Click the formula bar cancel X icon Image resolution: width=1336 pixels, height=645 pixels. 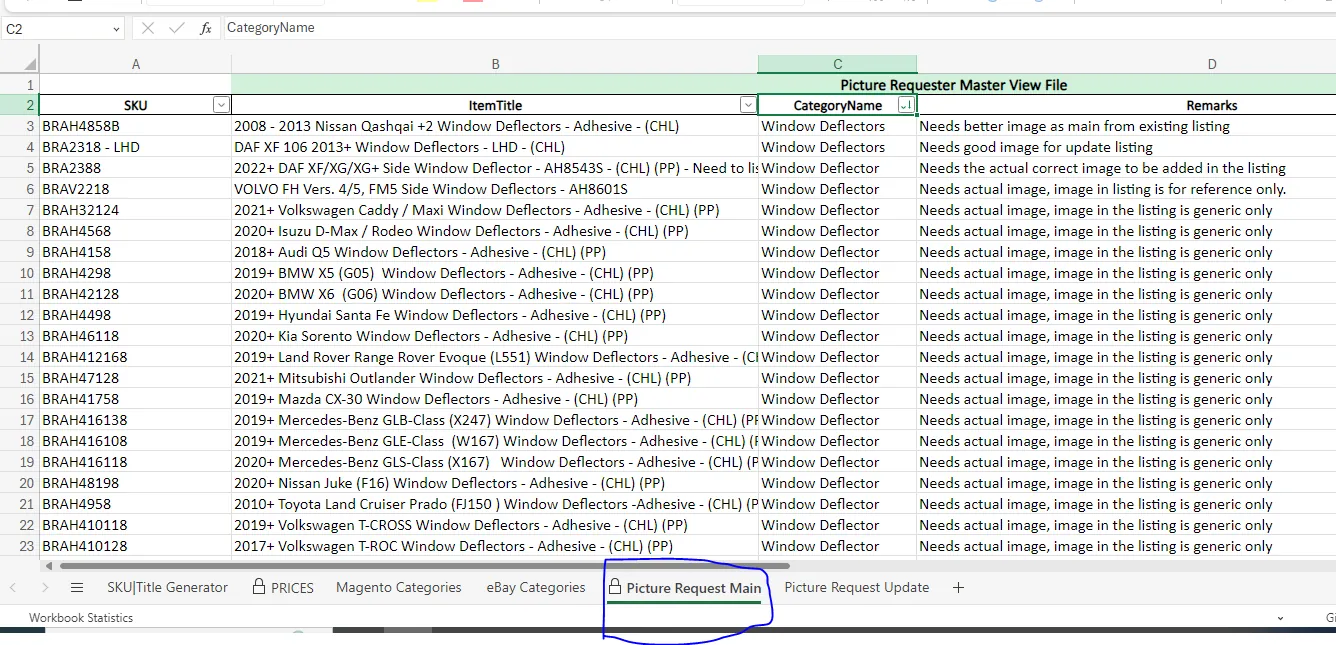click(148, 28)
